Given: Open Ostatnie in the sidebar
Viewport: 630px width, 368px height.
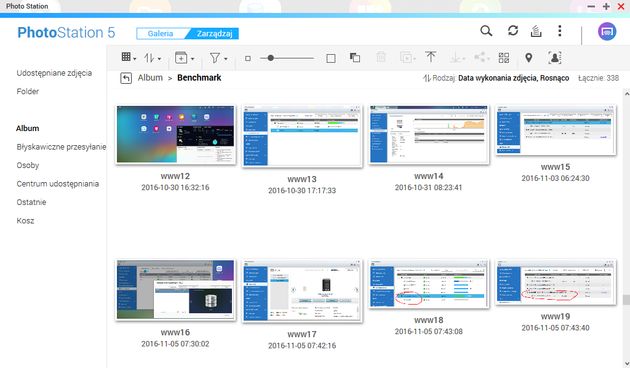Looking at the screenshot, I should pos(31,202).
